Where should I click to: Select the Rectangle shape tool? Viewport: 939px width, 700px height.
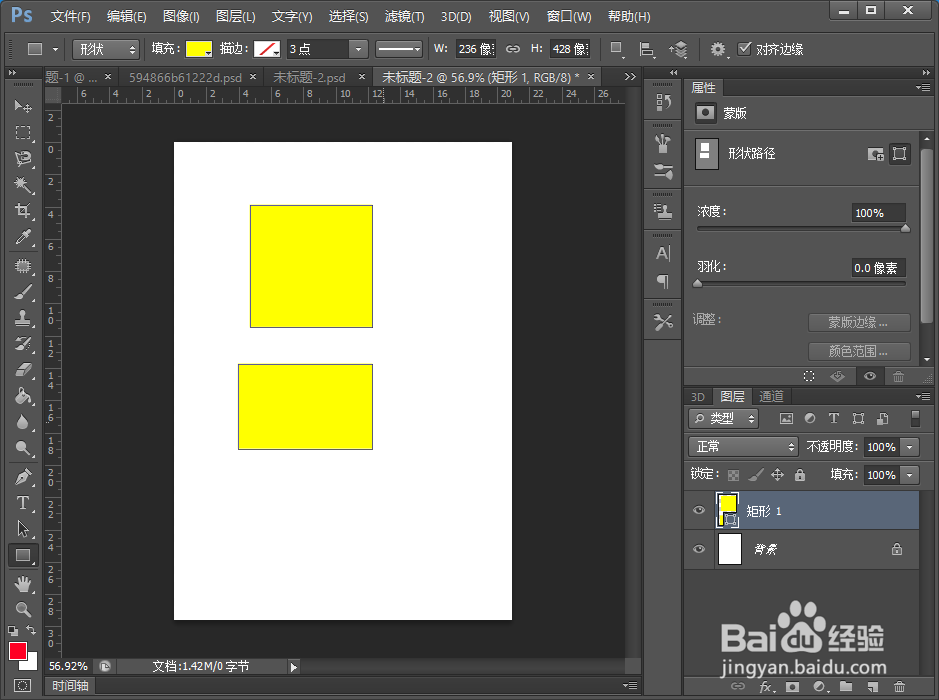[23, 556]
